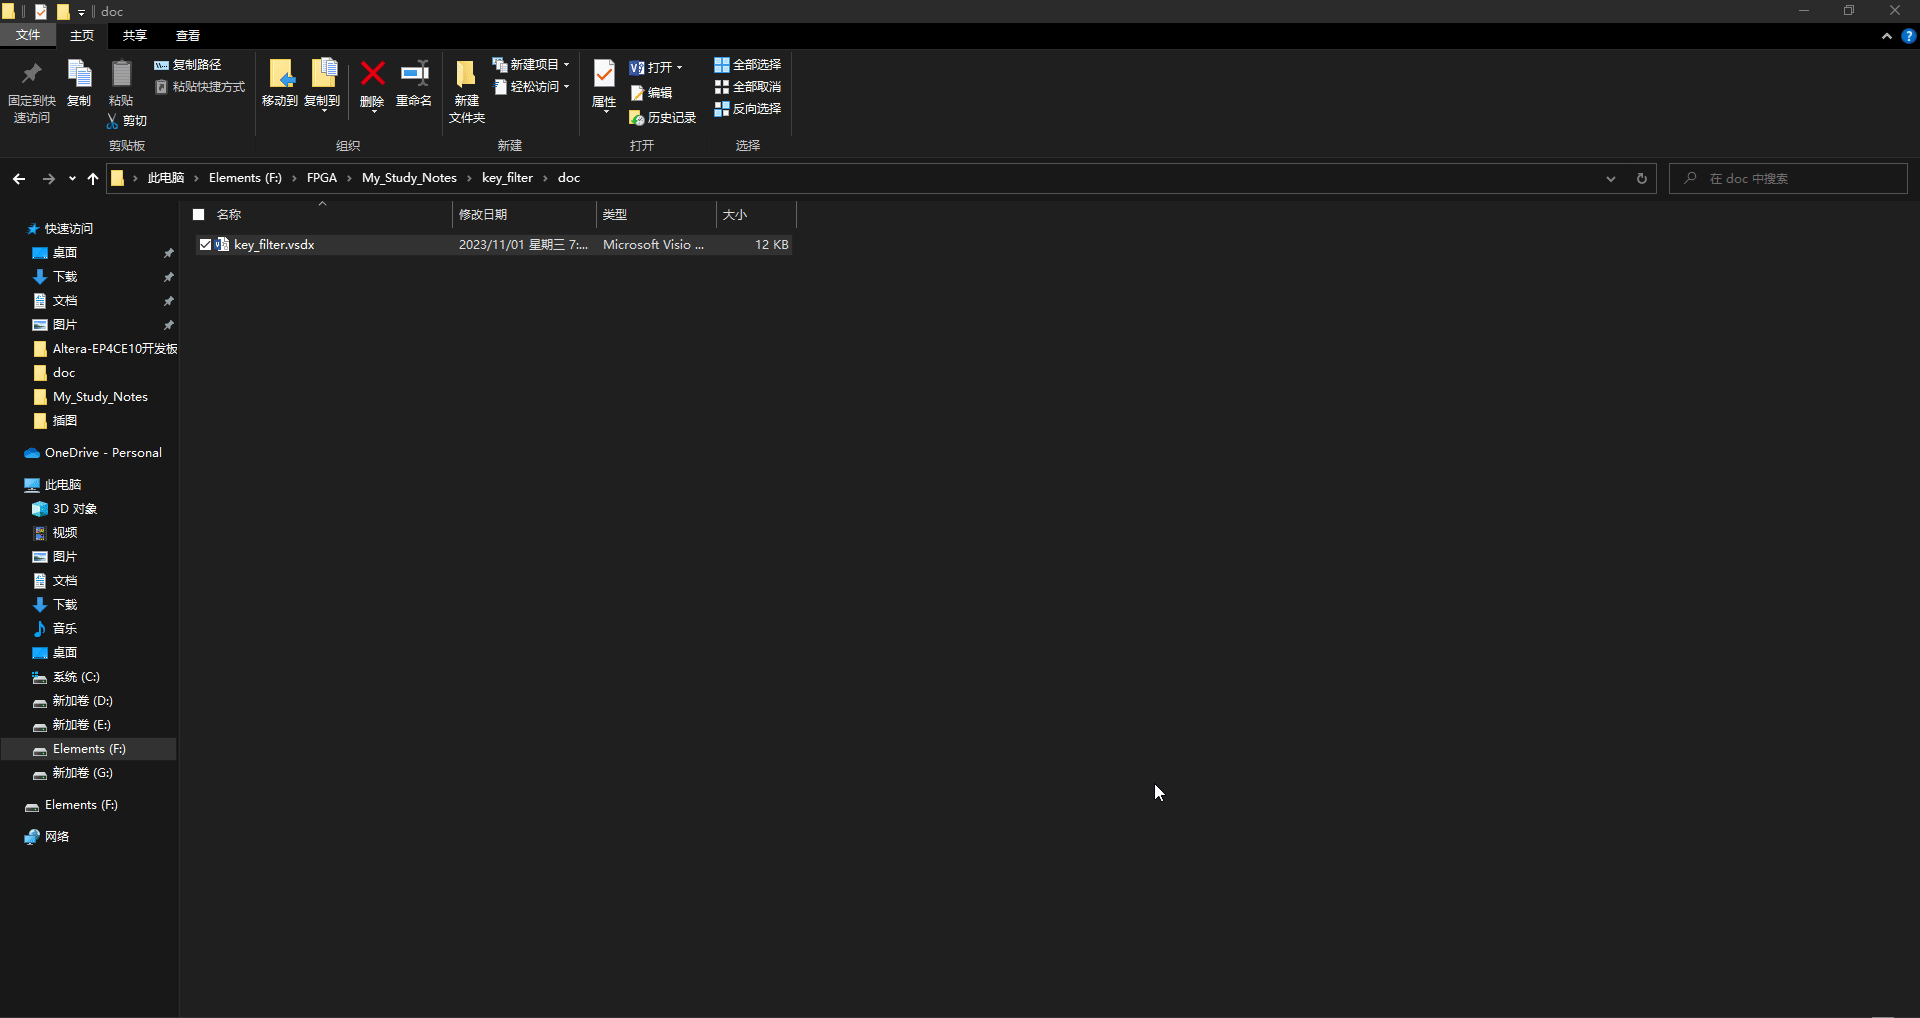Open quick access 下载 with pin

[x=65, y=277]
